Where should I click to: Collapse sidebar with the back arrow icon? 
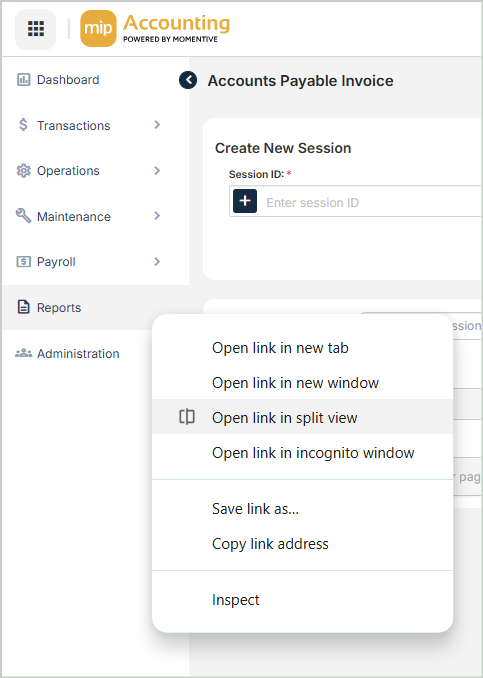(x=188, y=80)
